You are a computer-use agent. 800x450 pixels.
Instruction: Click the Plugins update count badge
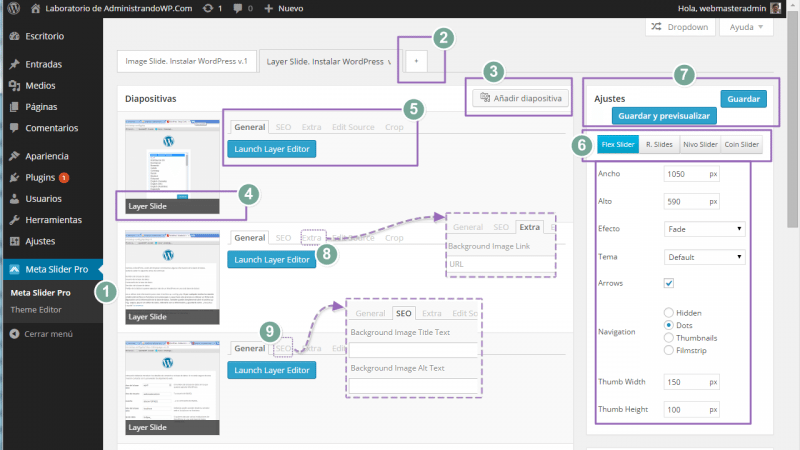click(64, 178)
